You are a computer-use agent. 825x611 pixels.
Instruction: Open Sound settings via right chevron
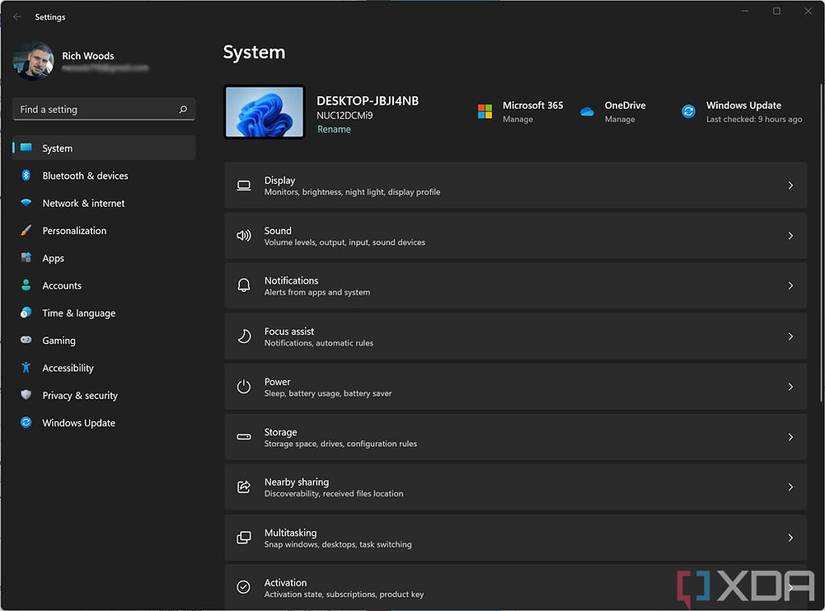click(790, 236)
